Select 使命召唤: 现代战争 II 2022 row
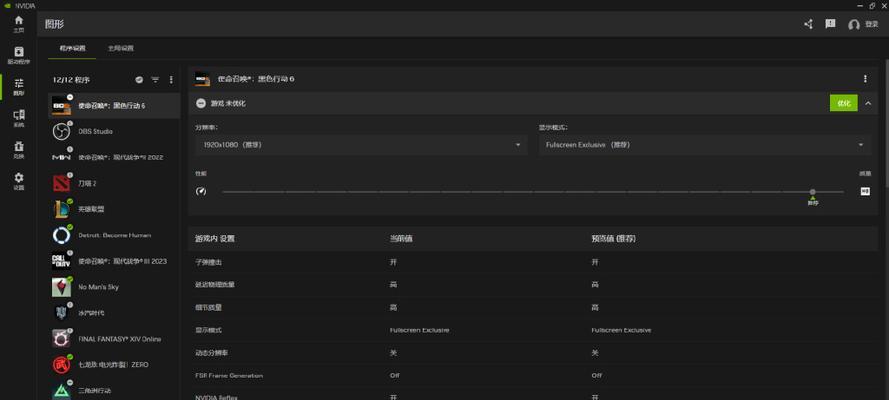This screenshot has height=400, width=889. pos(114,157)
